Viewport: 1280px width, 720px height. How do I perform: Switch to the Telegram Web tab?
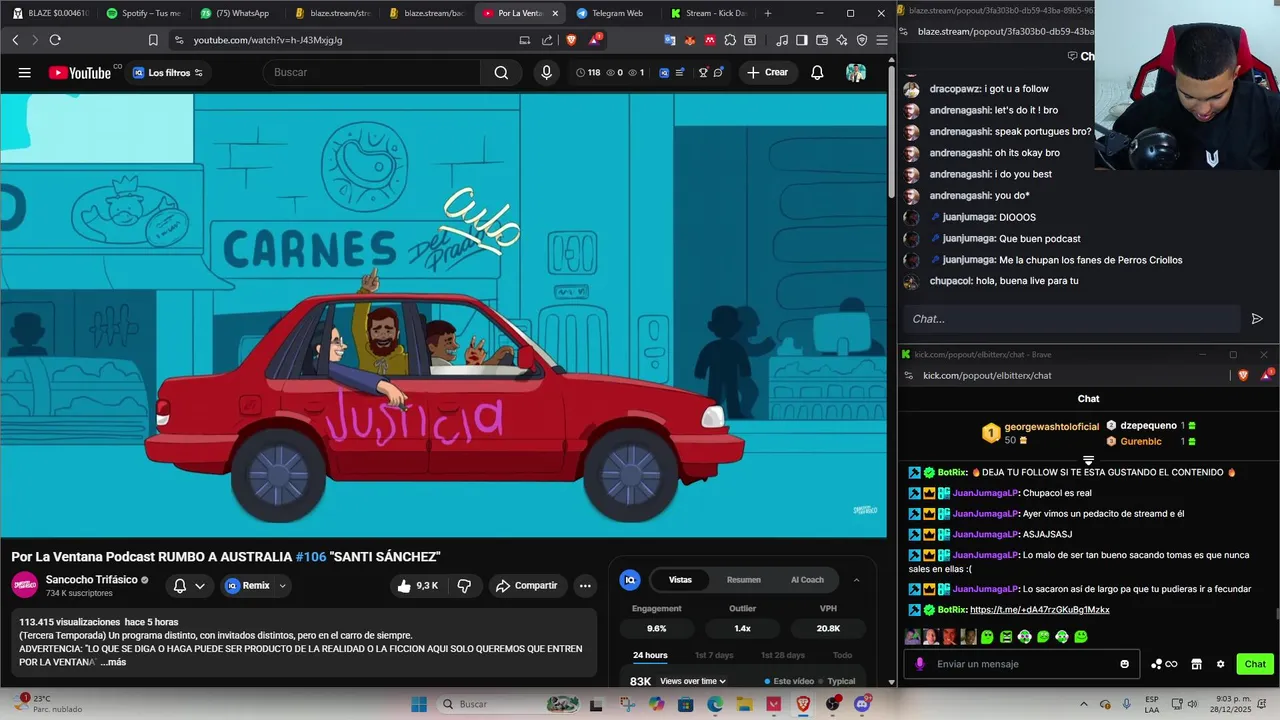point(610,13)
